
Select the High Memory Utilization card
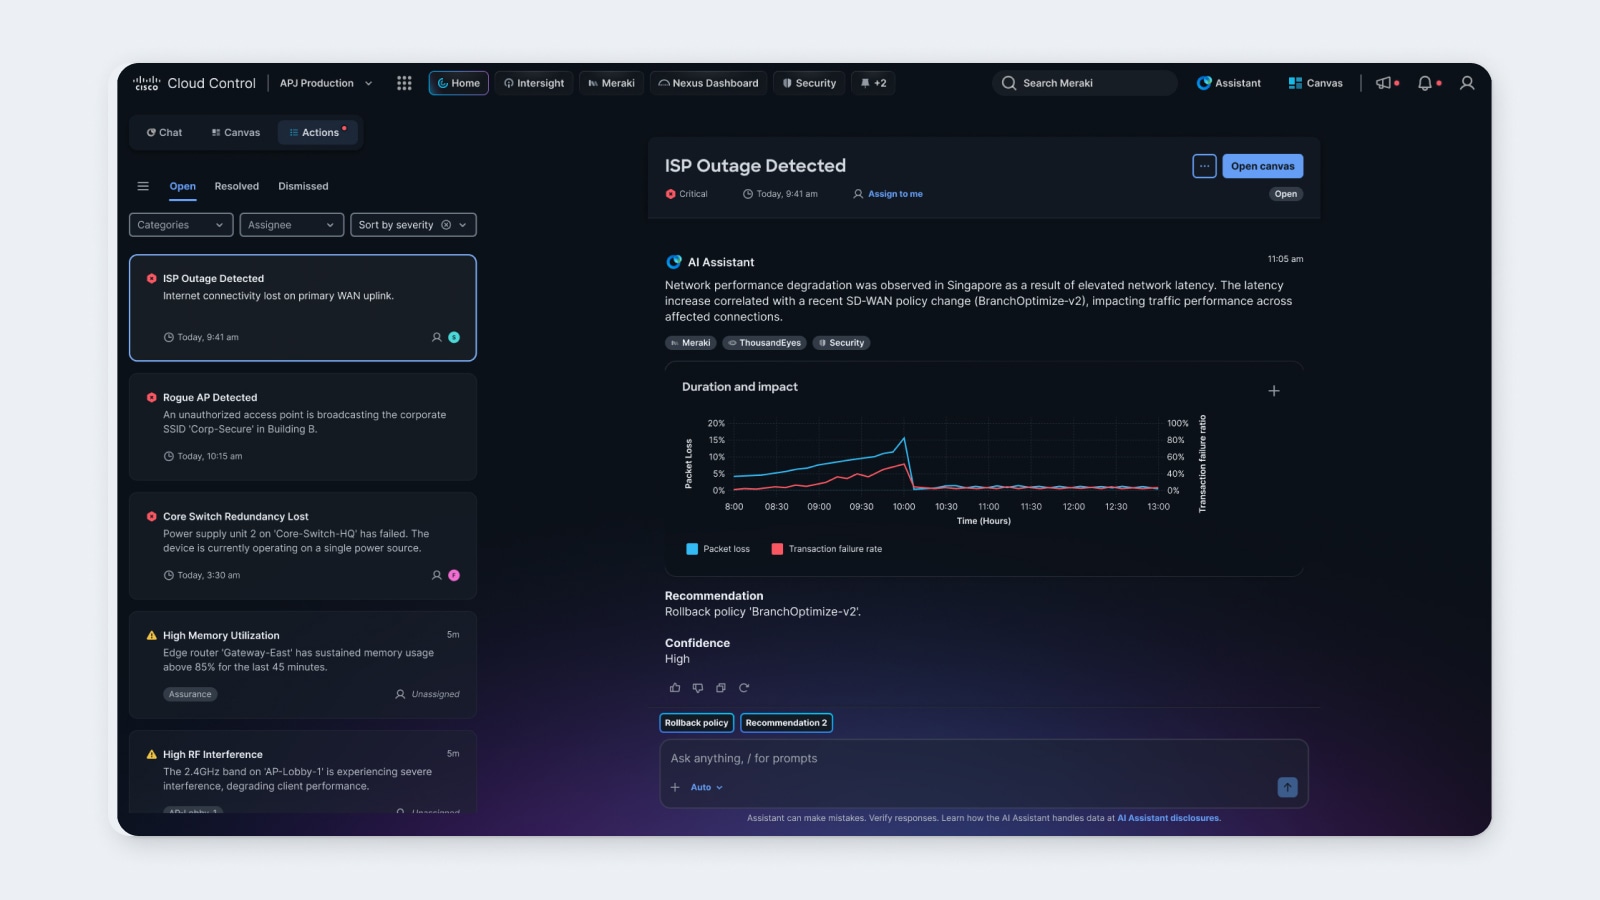(303, 665)
